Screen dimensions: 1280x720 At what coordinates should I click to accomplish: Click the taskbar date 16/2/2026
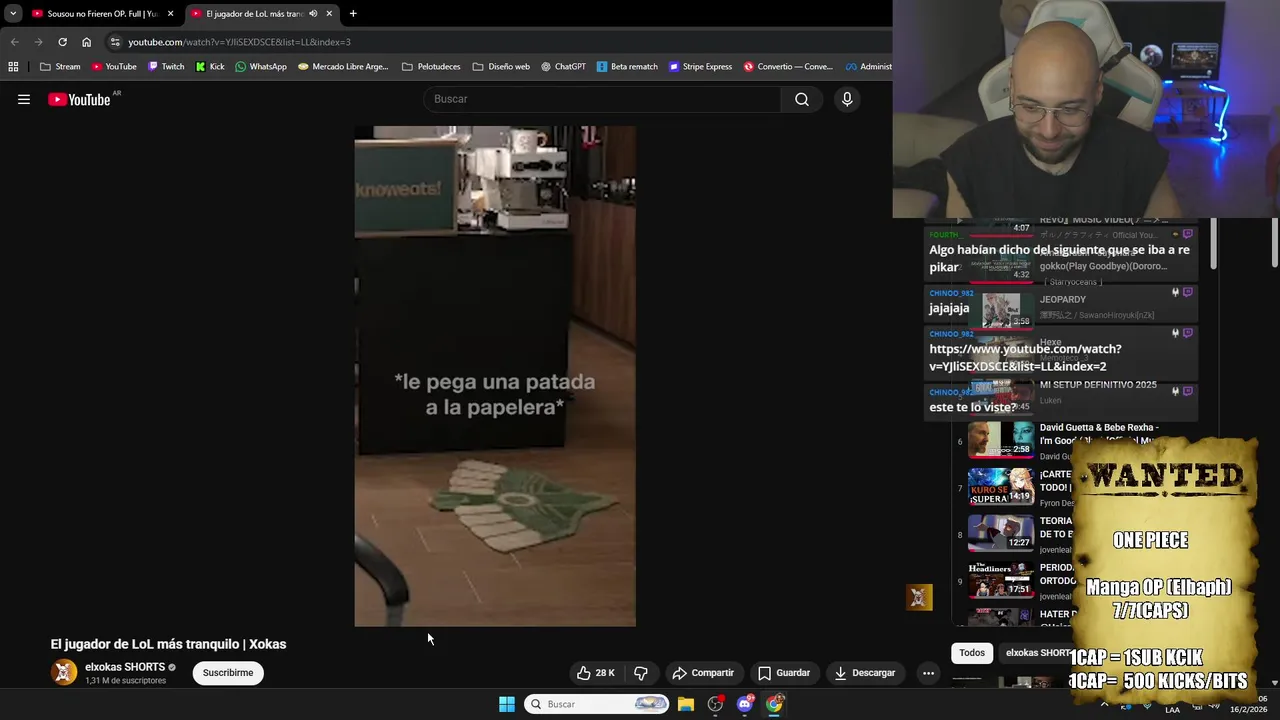click(x=1248, y=710)
